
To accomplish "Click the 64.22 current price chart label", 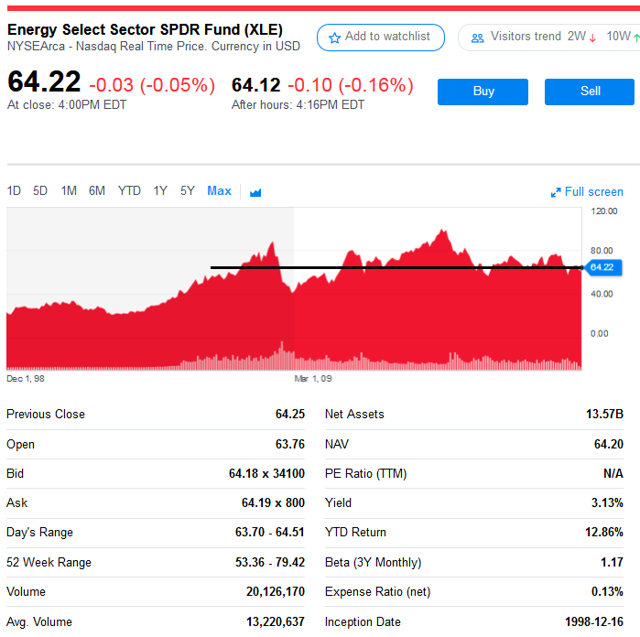I will pos(603,268).
